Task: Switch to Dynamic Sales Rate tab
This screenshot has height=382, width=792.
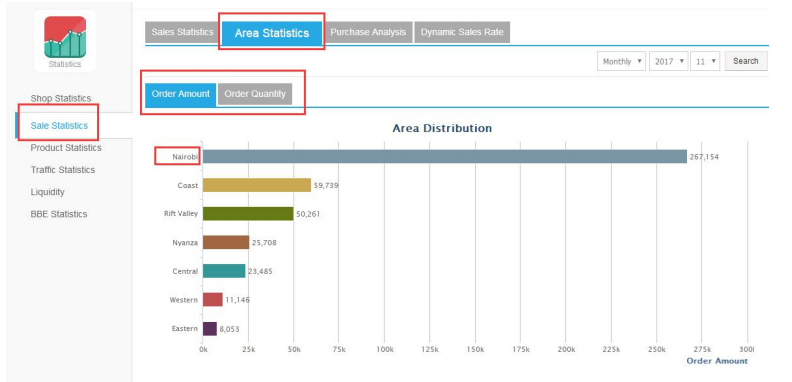Action: click(462, 32)
